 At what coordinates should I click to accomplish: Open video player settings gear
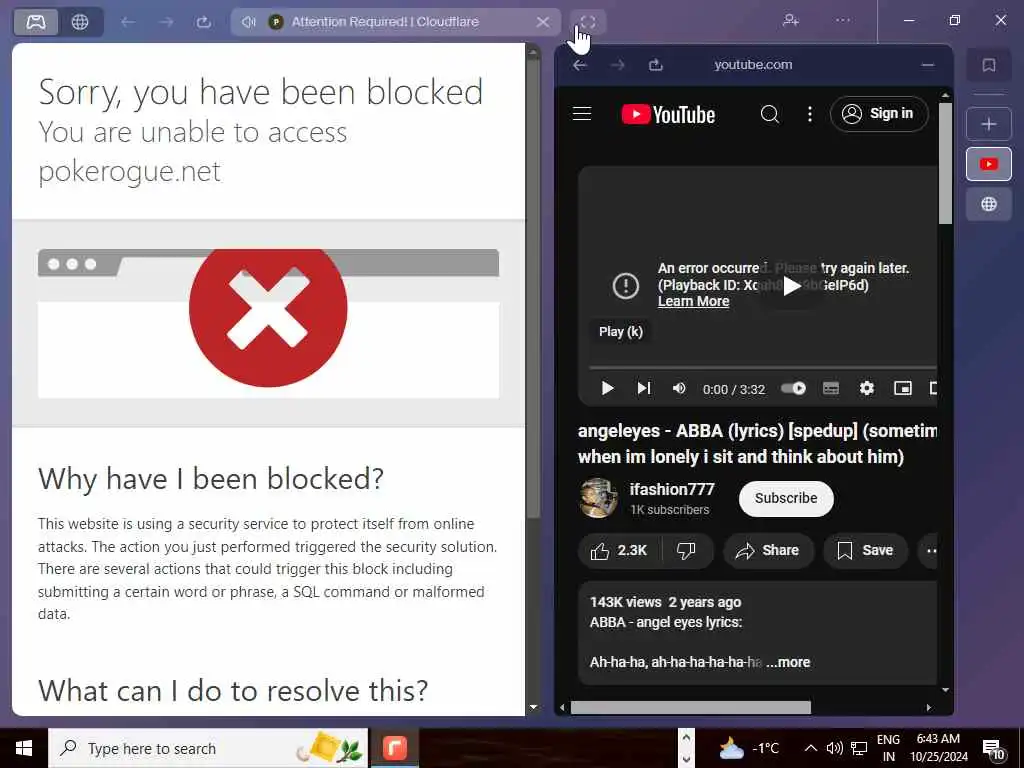[867, 389]
